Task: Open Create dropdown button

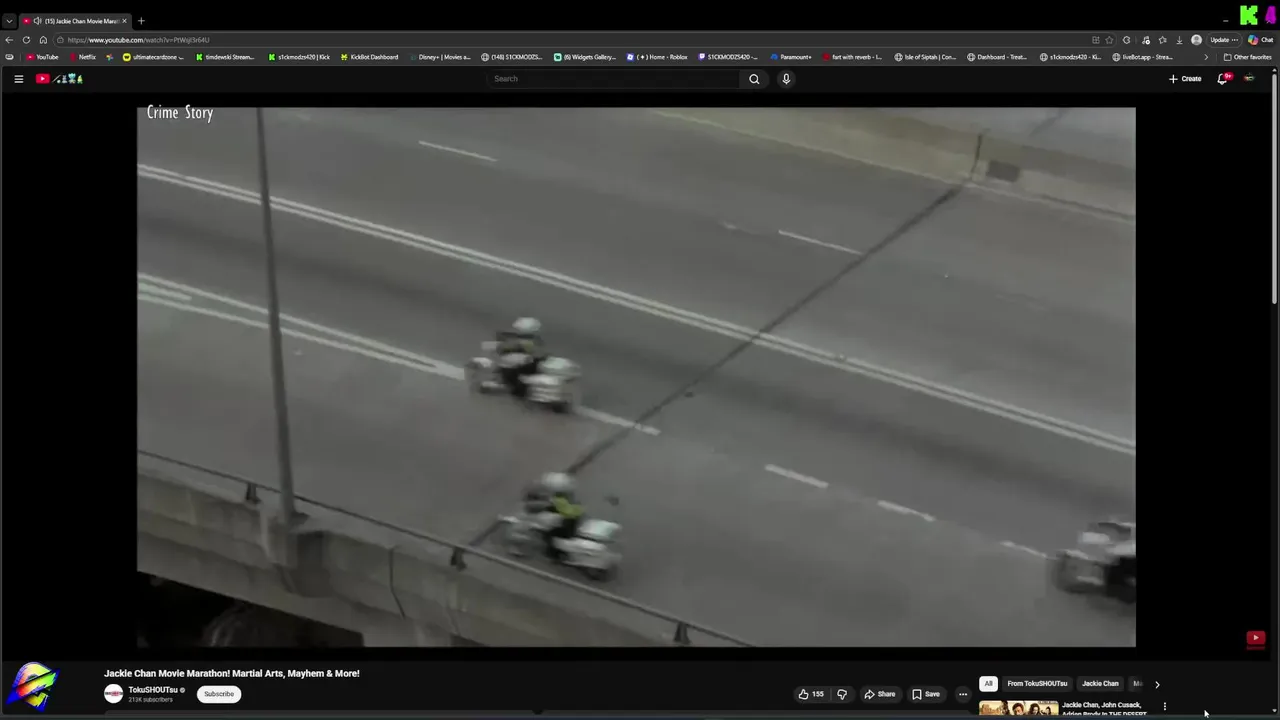Action: (1185, 79)
